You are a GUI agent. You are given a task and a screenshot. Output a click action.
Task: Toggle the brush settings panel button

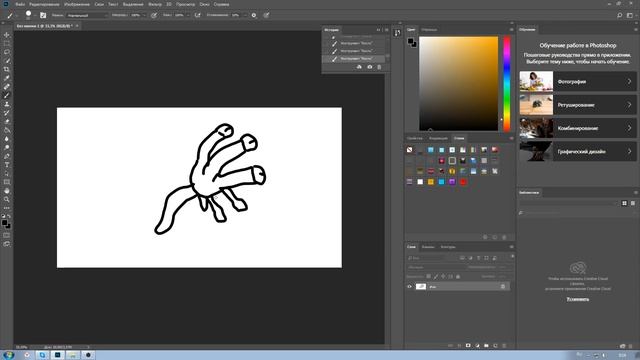(x=43, y=15)
